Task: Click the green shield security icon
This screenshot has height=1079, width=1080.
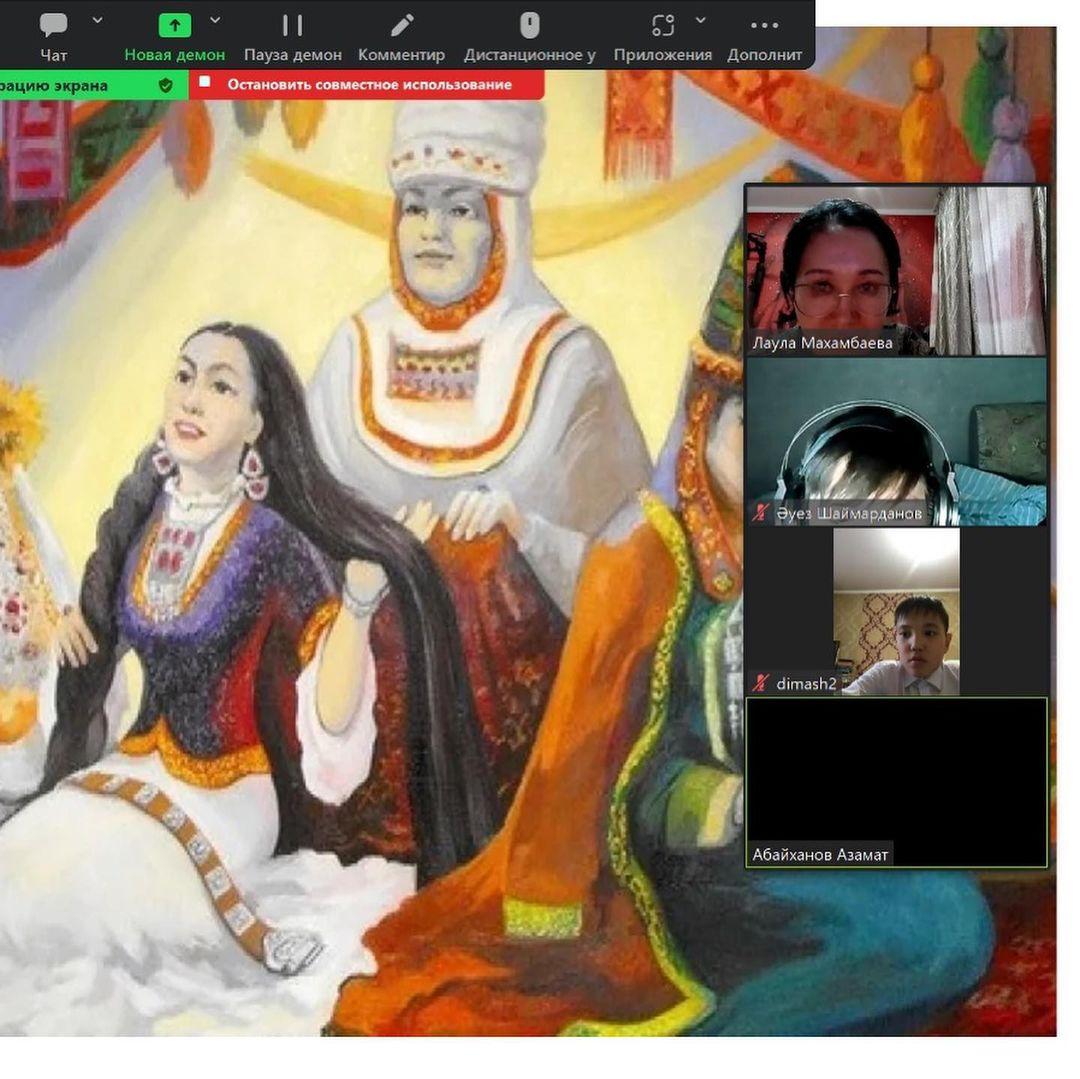Action: tap(165, 85)
